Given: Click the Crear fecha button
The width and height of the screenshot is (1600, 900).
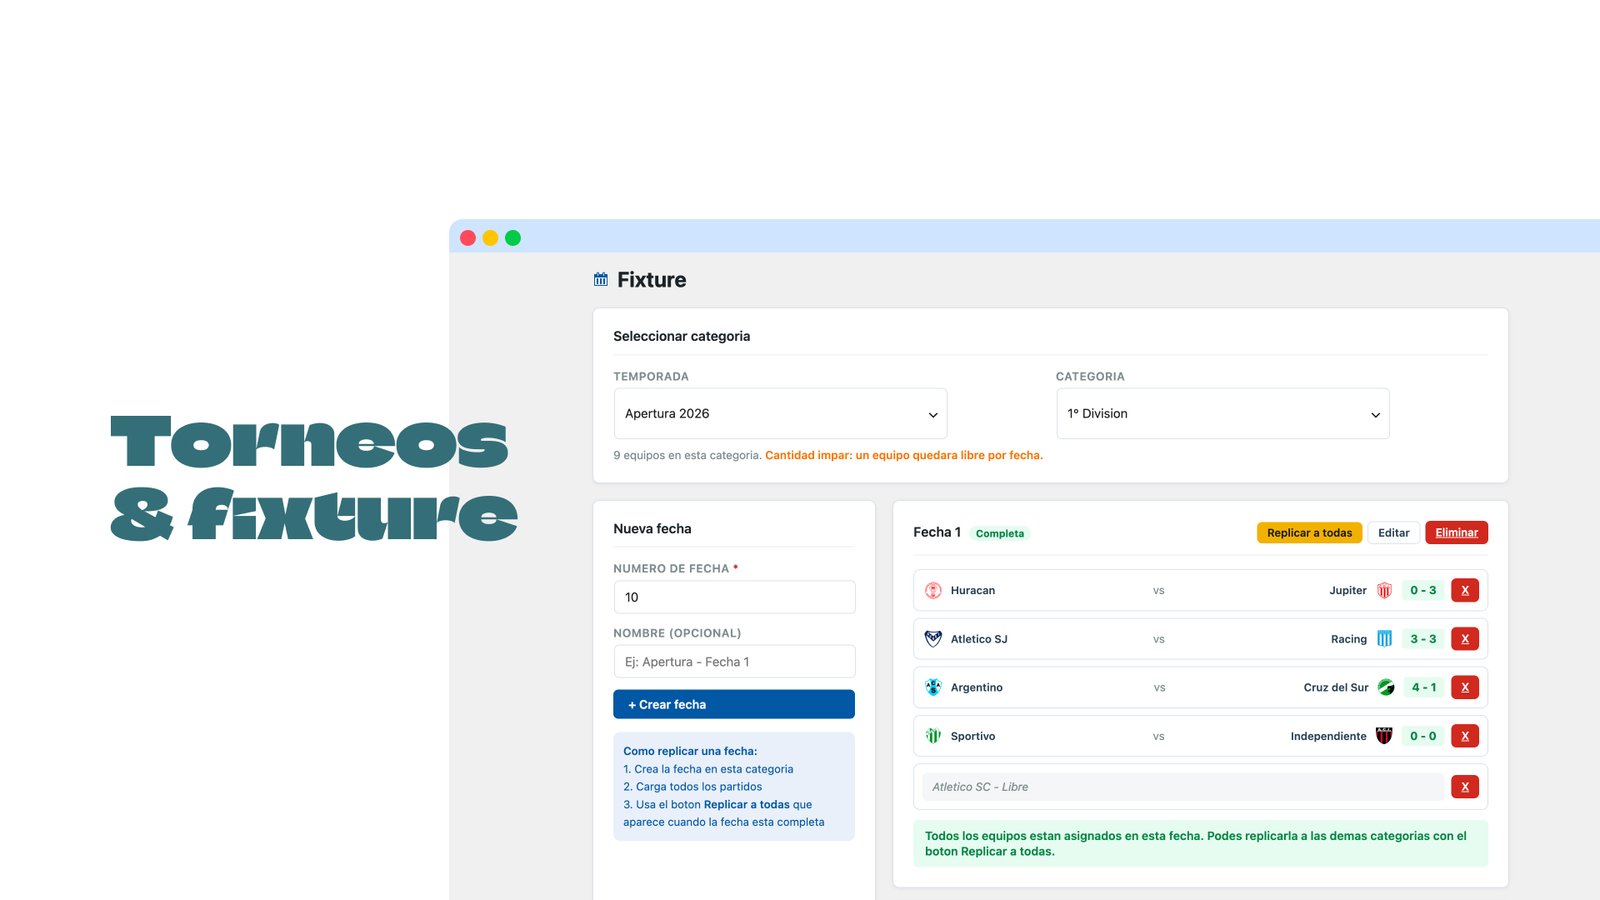Looking at the screenshot, I should click(734, 704).
